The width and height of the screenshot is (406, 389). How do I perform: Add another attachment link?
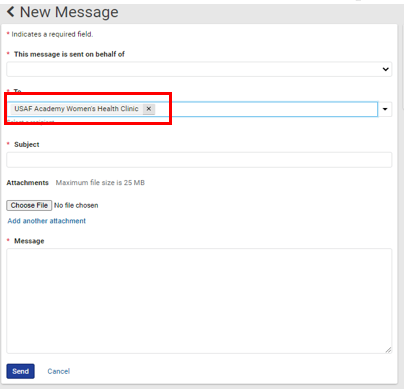(47, 221)
